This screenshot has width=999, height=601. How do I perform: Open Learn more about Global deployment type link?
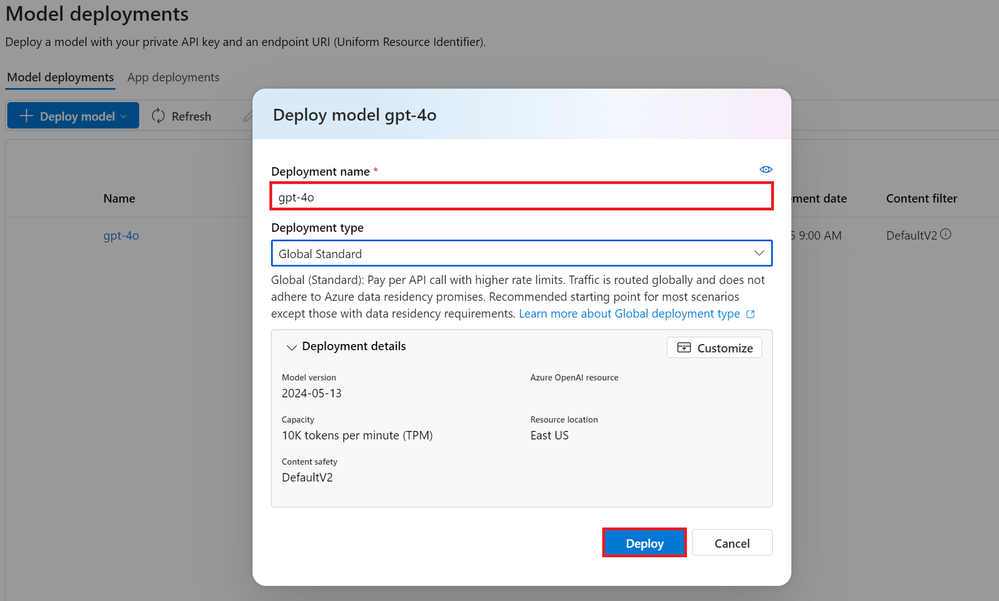coord(629,314)
